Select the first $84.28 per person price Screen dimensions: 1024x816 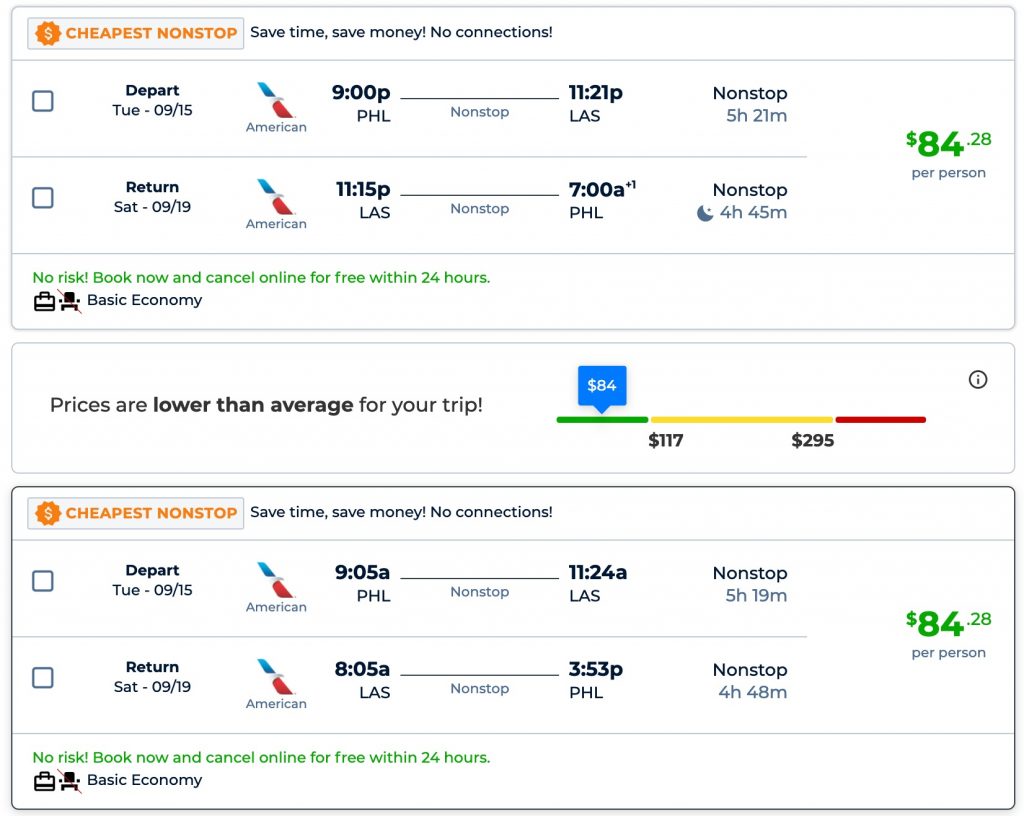pos(948,146)
